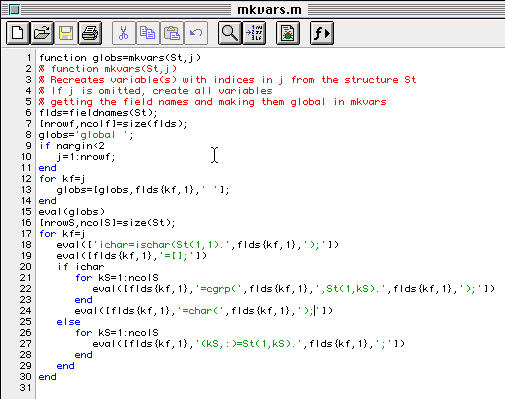The image size is (505, 399).
Task: Undo last edit with the undo arrow
Action: tap(196, 33)
